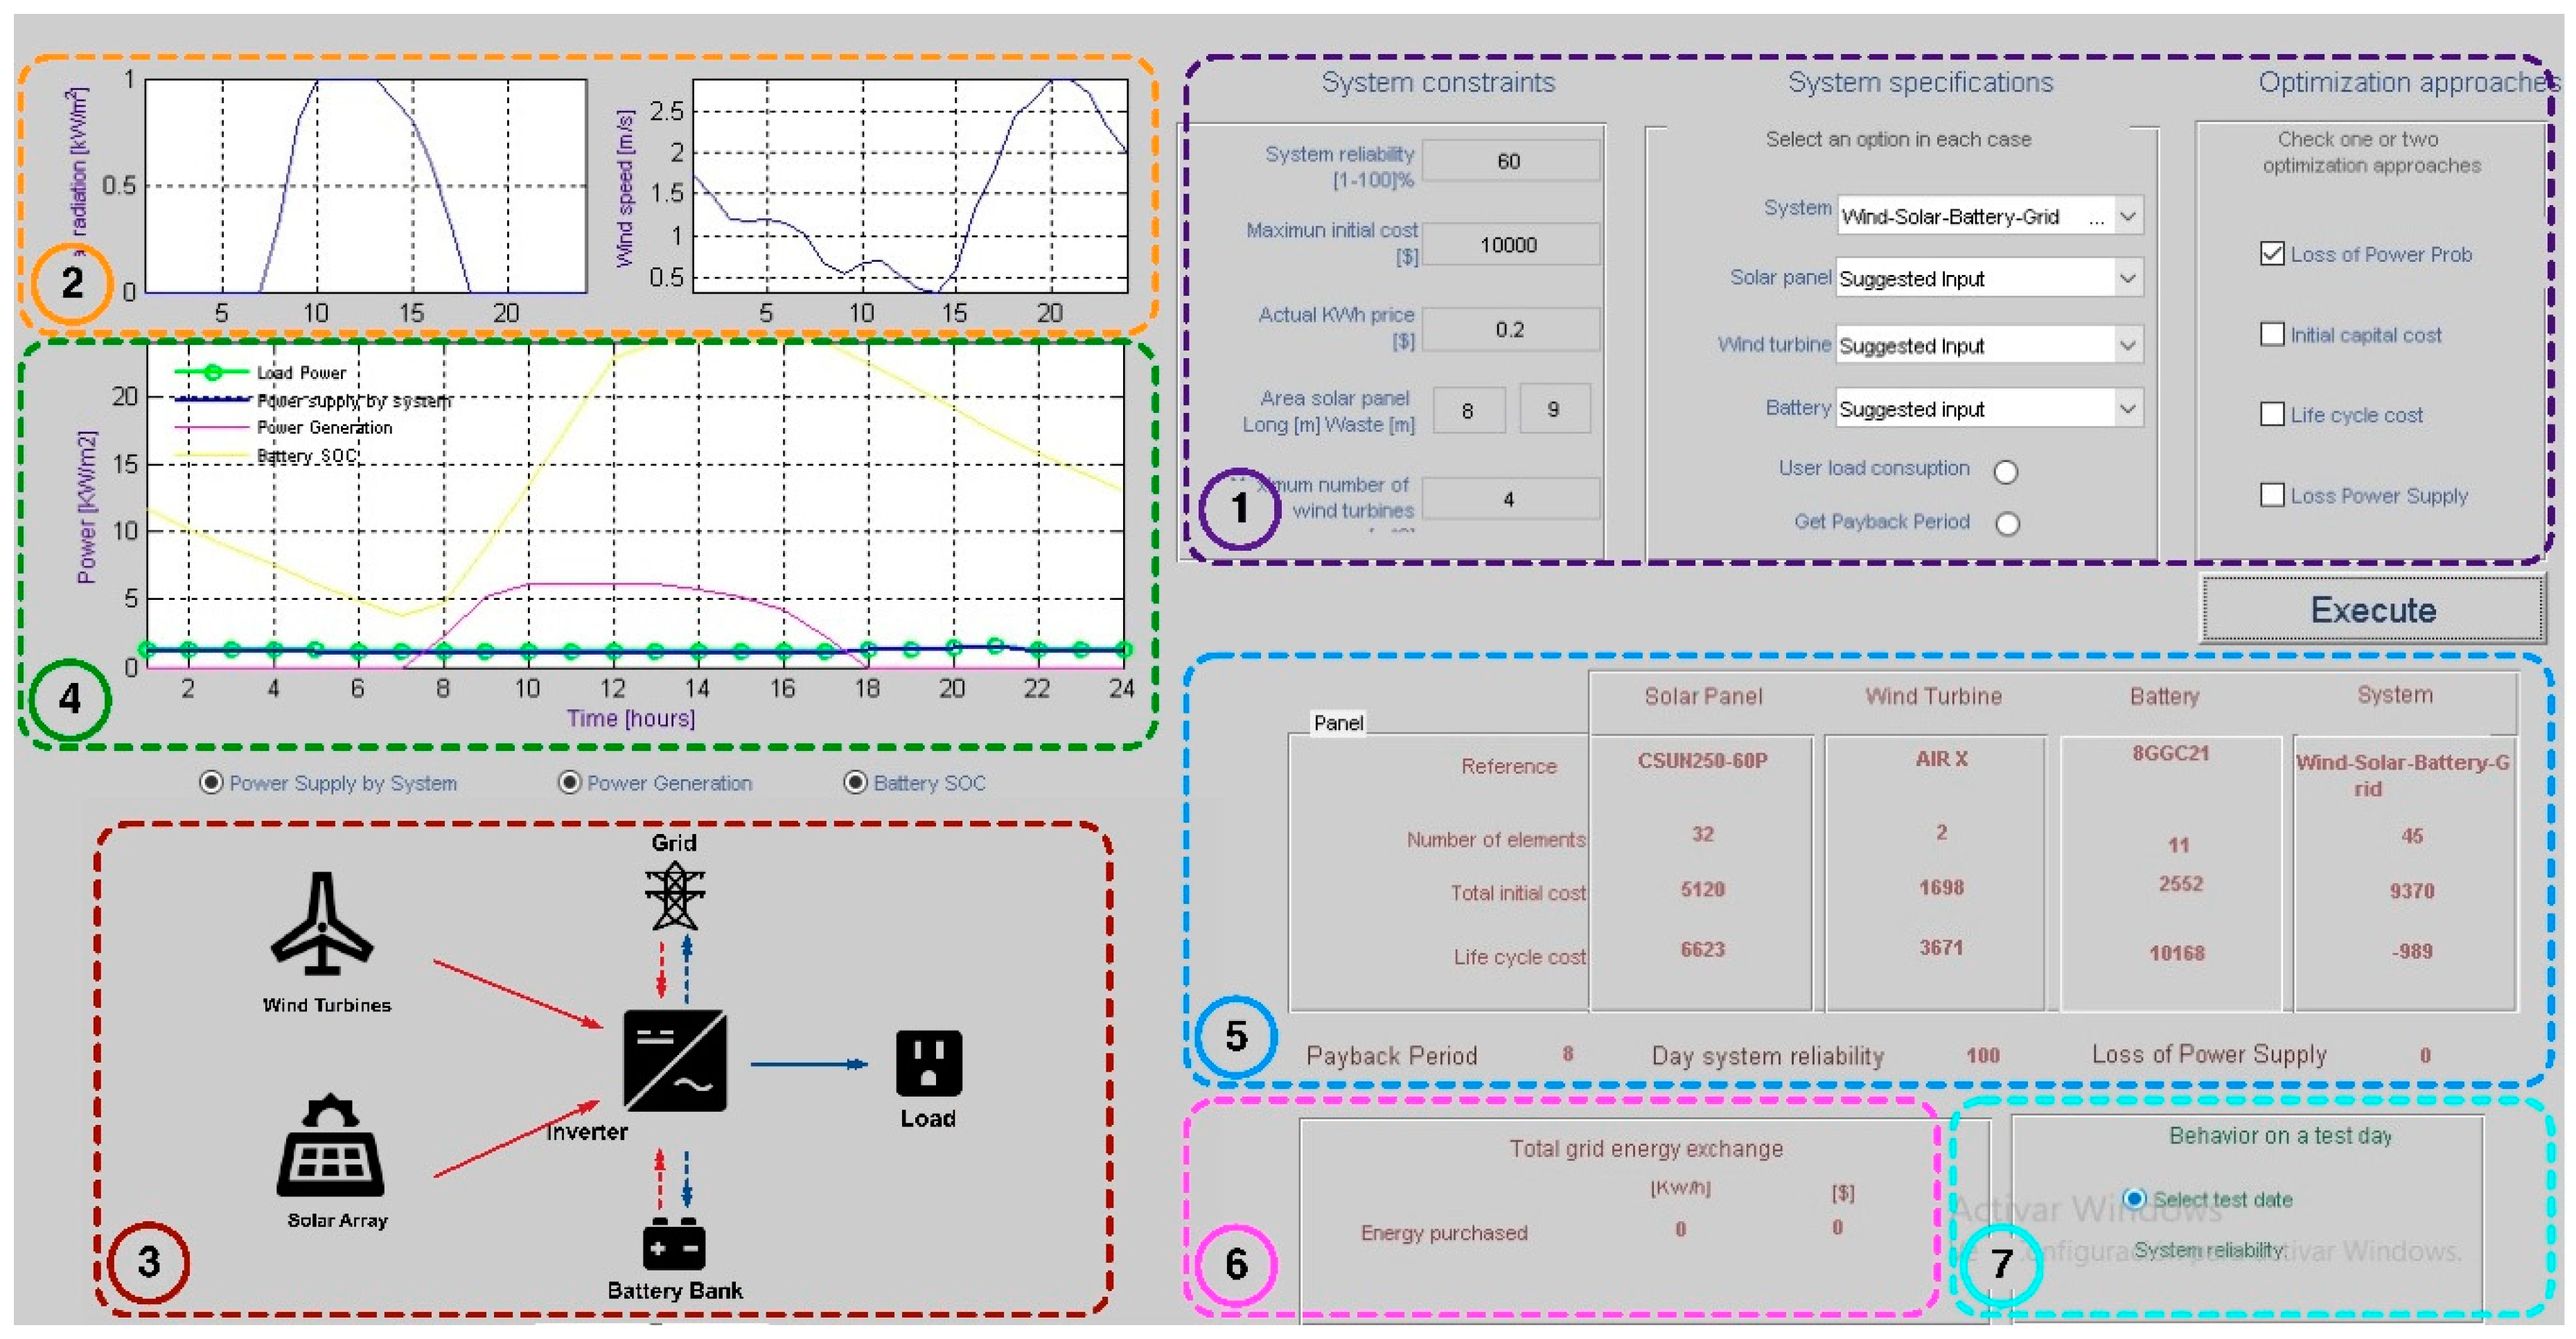Click the Inverter icon
This screenshot has width=2576, height=1339.
[x=675, y=1061]
